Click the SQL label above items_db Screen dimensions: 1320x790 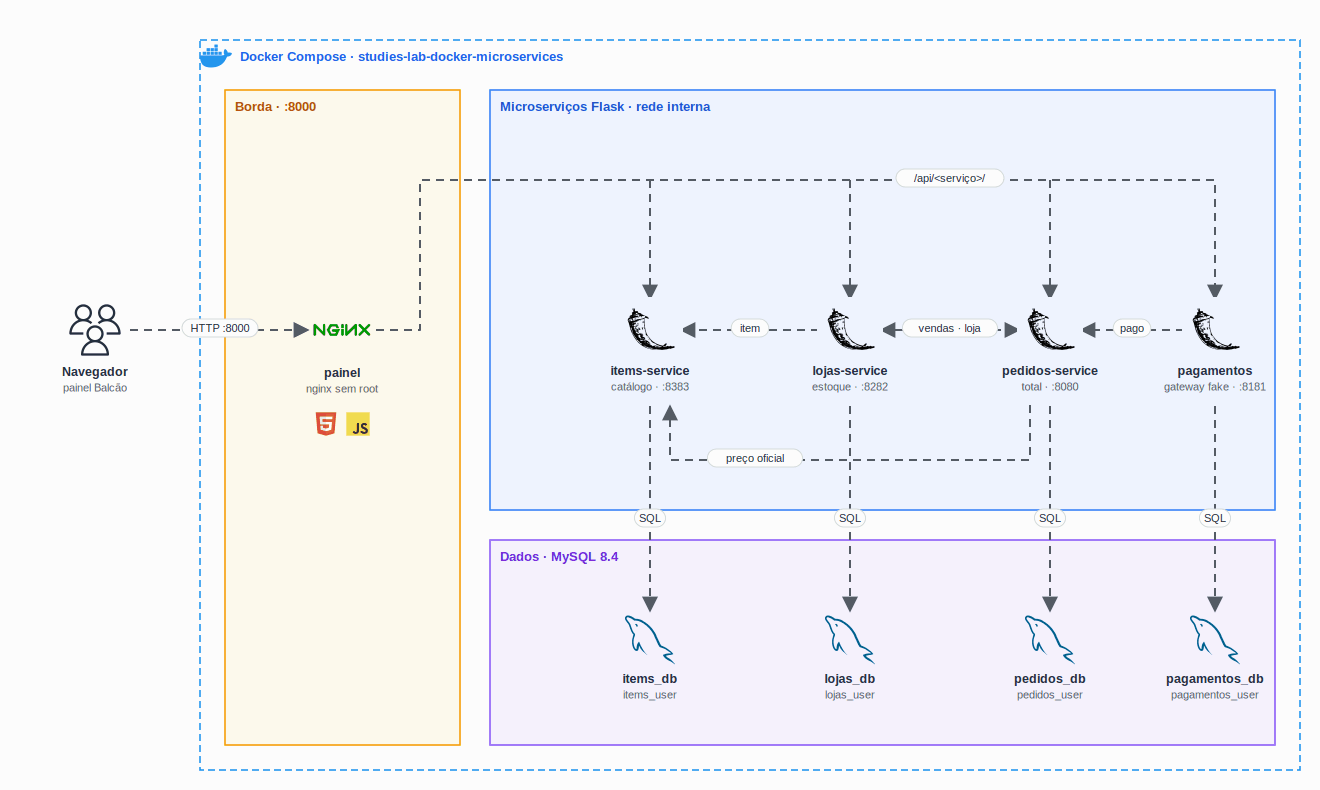tap(650, 518)
